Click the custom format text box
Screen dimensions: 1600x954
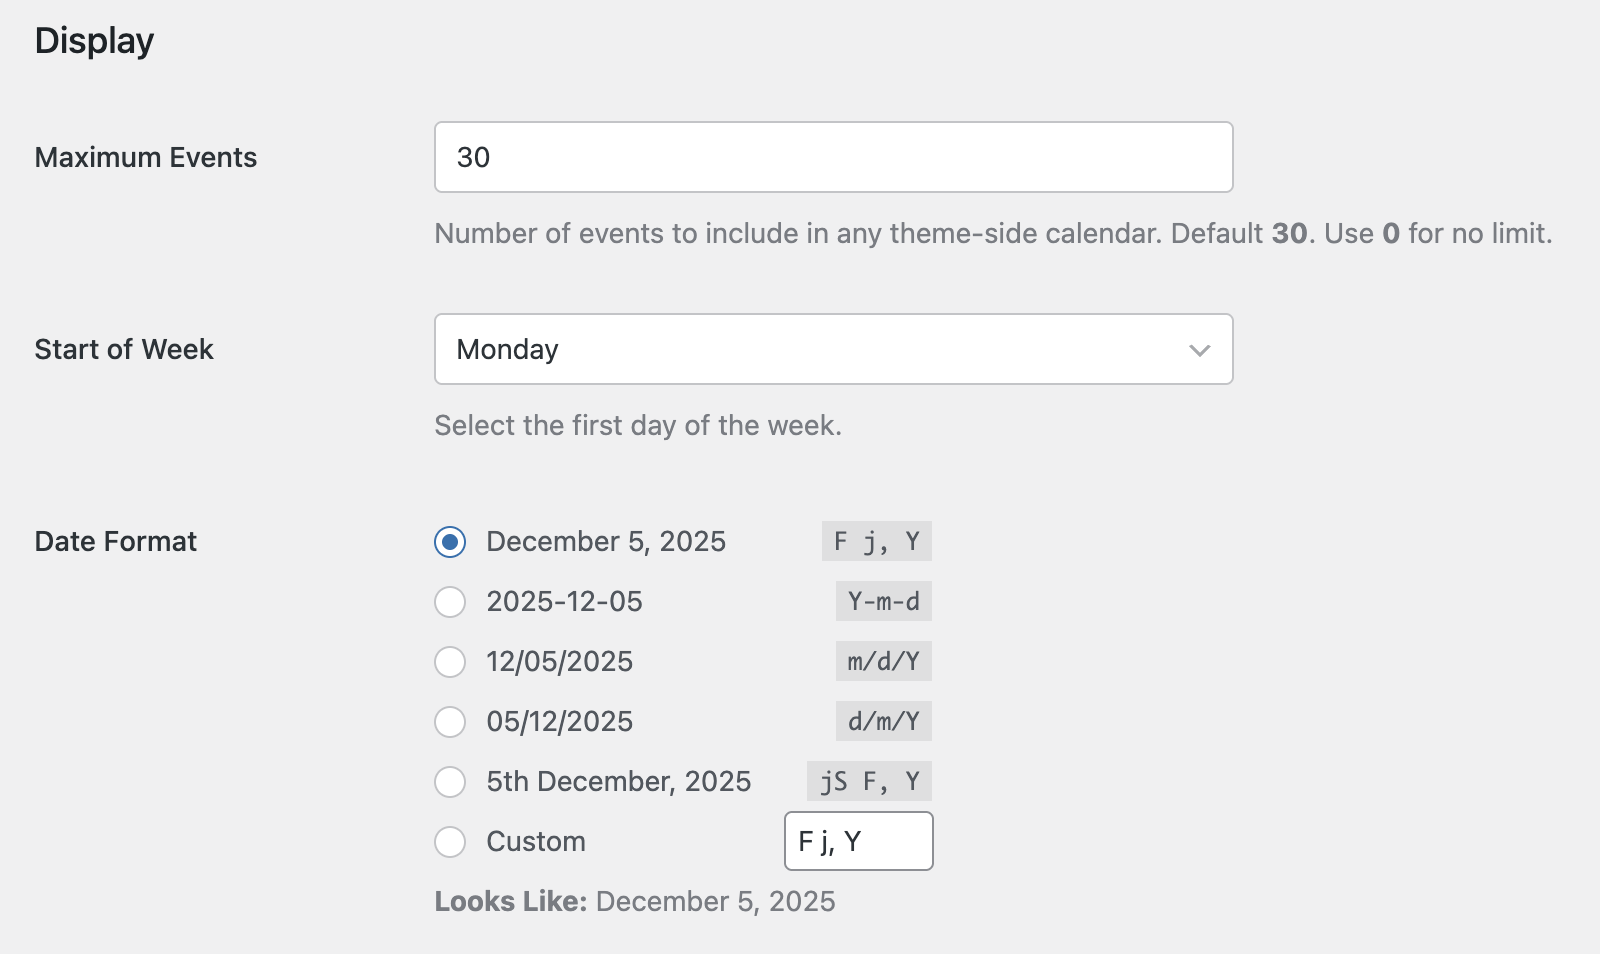pos(858,841)
